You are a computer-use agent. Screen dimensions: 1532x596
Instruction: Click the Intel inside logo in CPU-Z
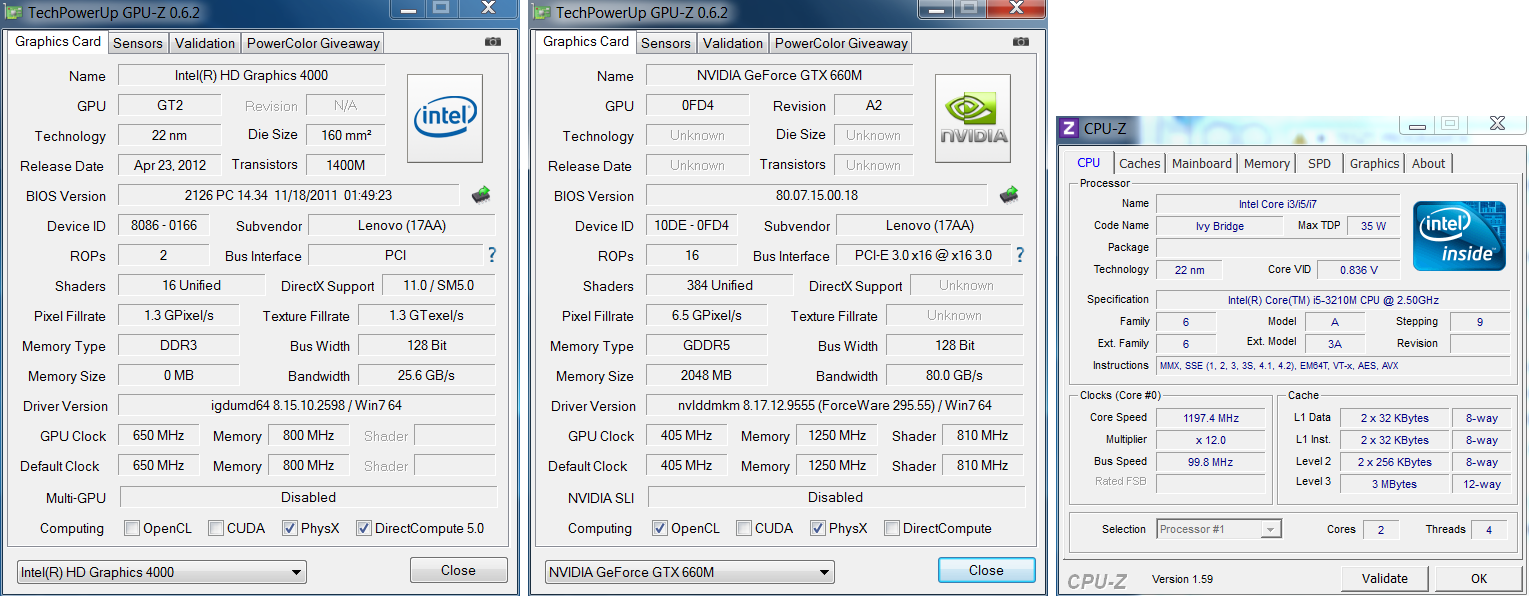point(1459,236)
